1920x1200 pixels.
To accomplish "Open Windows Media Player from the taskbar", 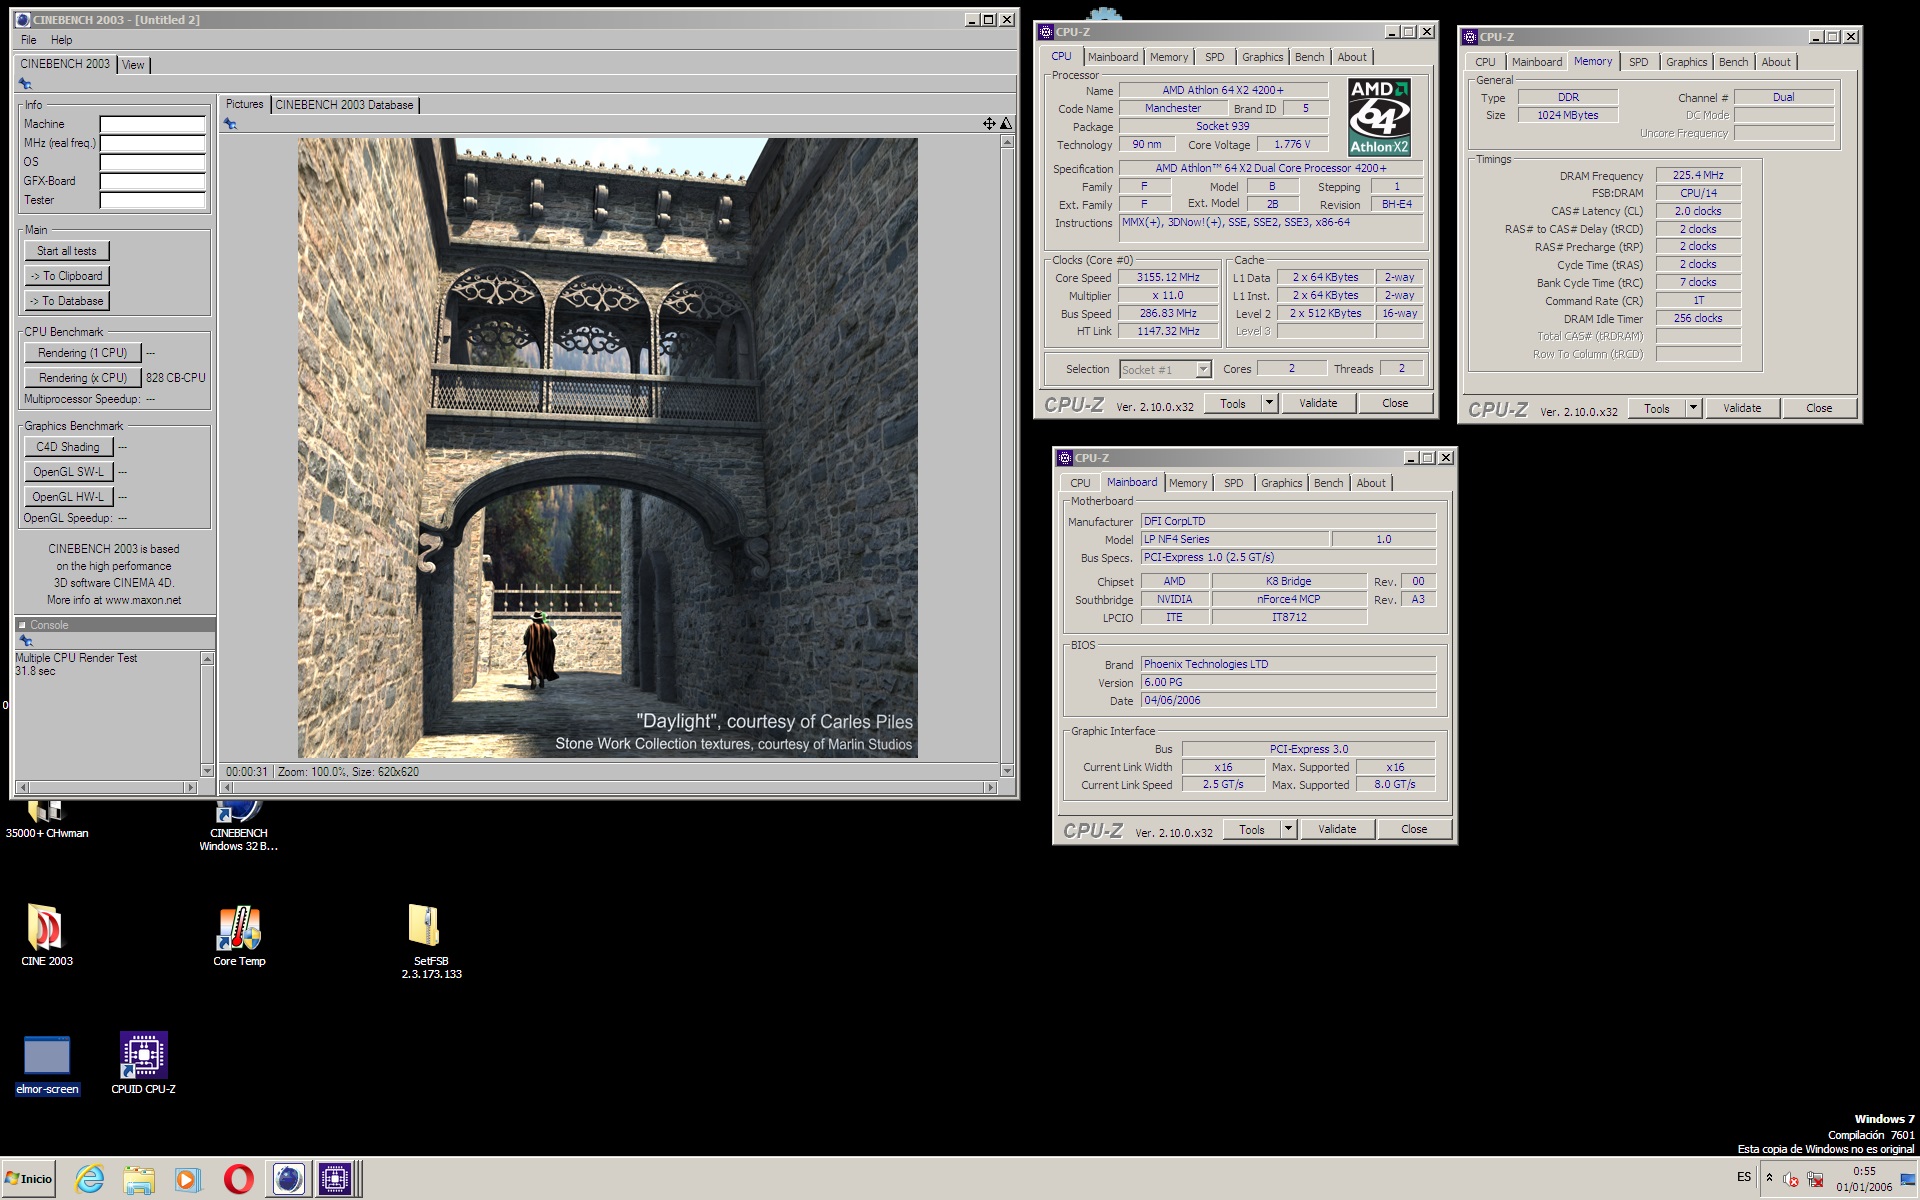I will (188, 1179).
